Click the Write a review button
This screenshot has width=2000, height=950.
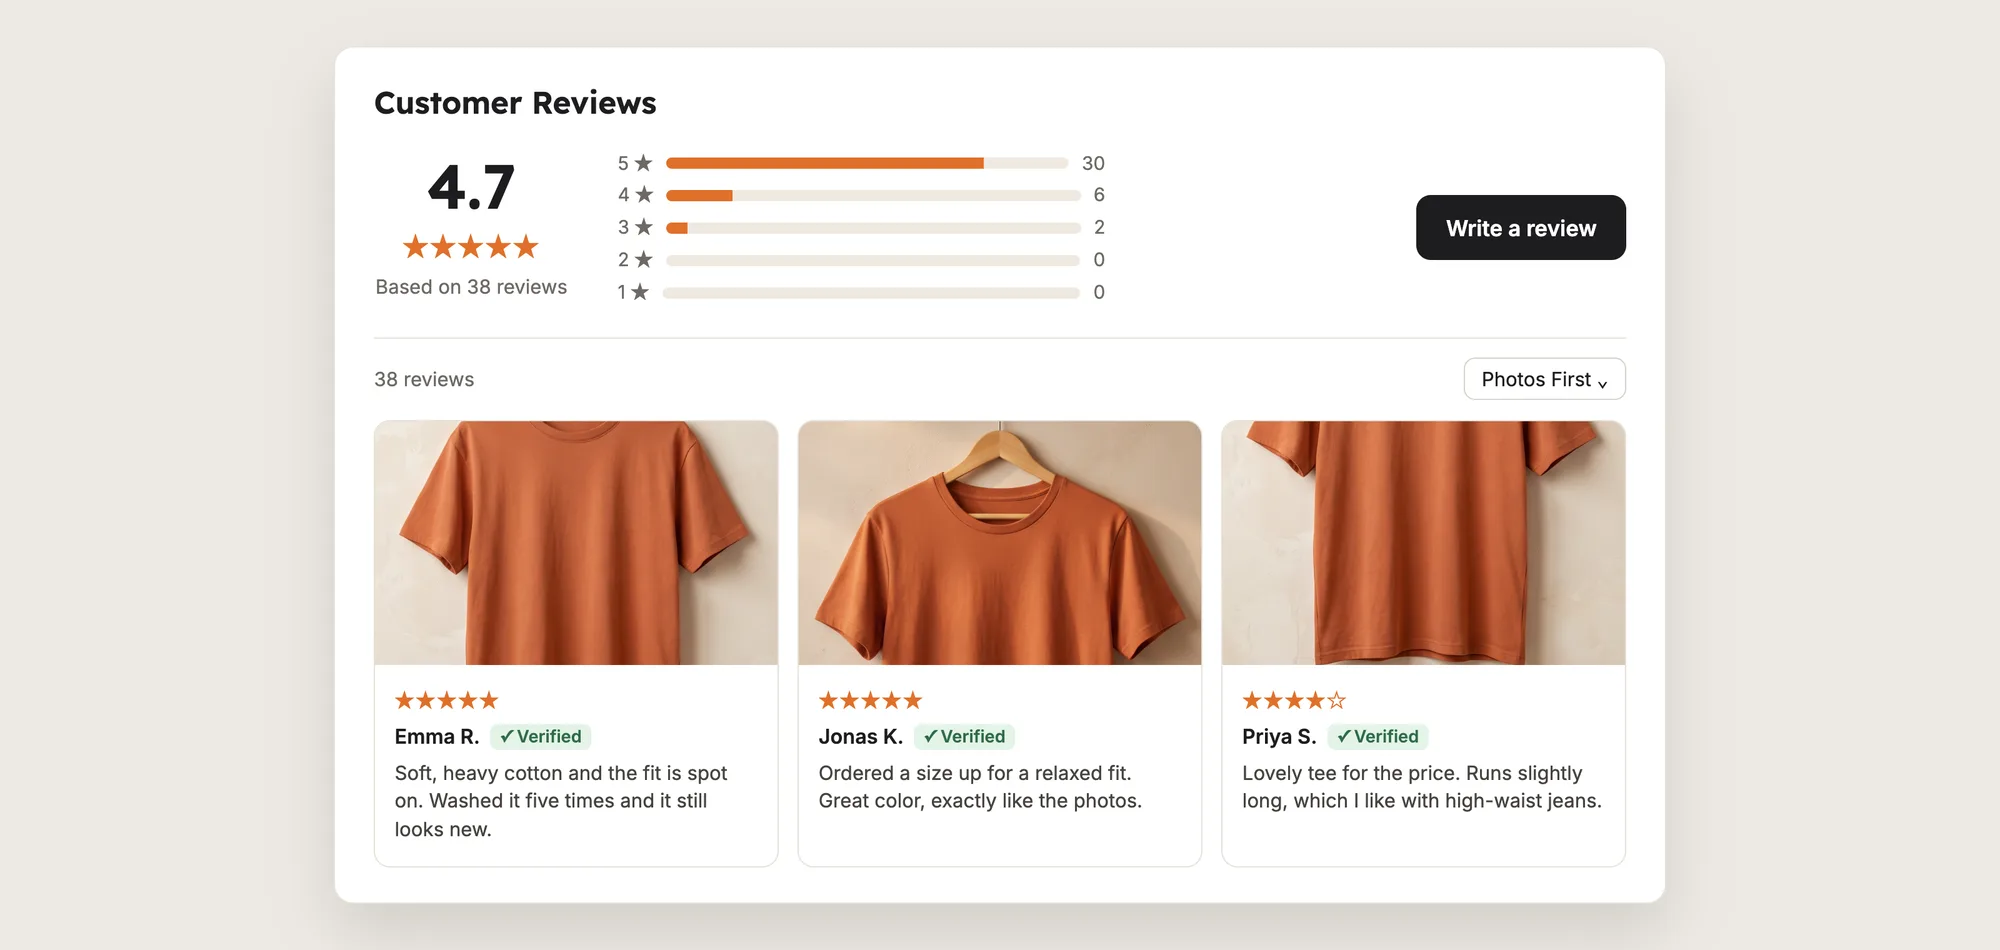[x=1520, y=228]
